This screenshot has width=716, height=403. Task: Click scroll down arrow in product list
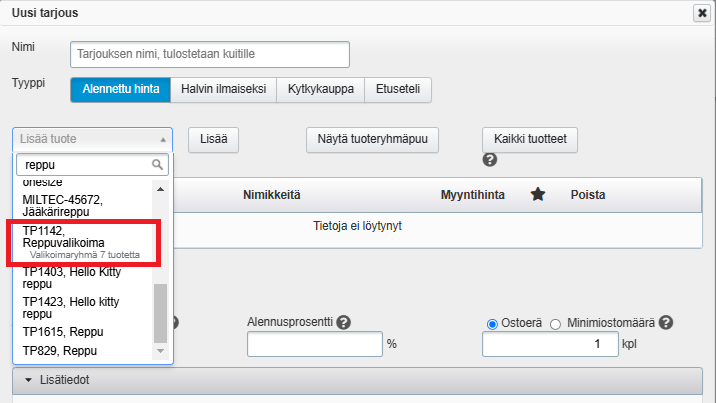point(160,351)
